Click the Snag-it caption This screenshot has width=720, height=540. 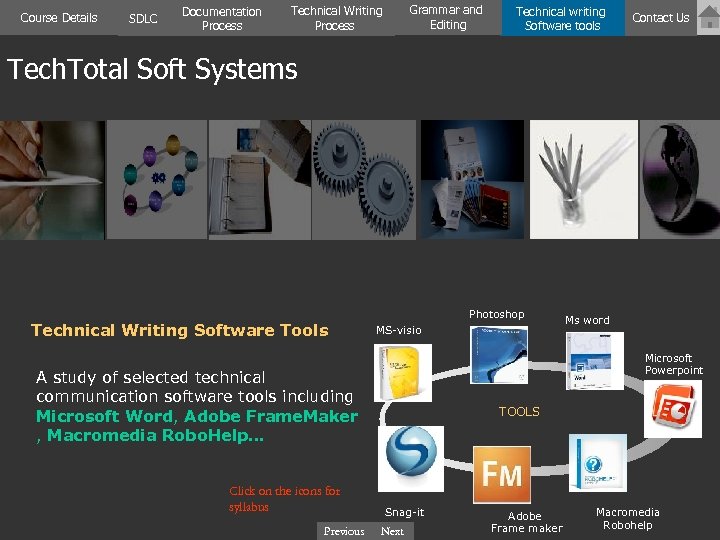[x=405, y=512]
